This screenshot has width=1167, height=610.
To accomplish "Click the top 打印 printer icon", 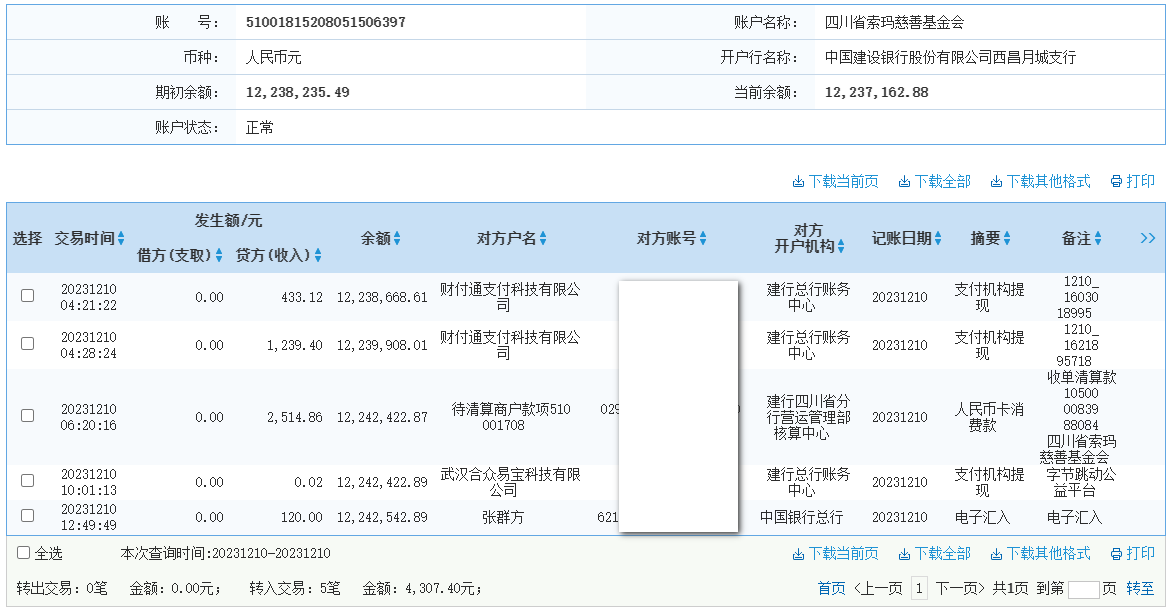I will point(1116,182).
